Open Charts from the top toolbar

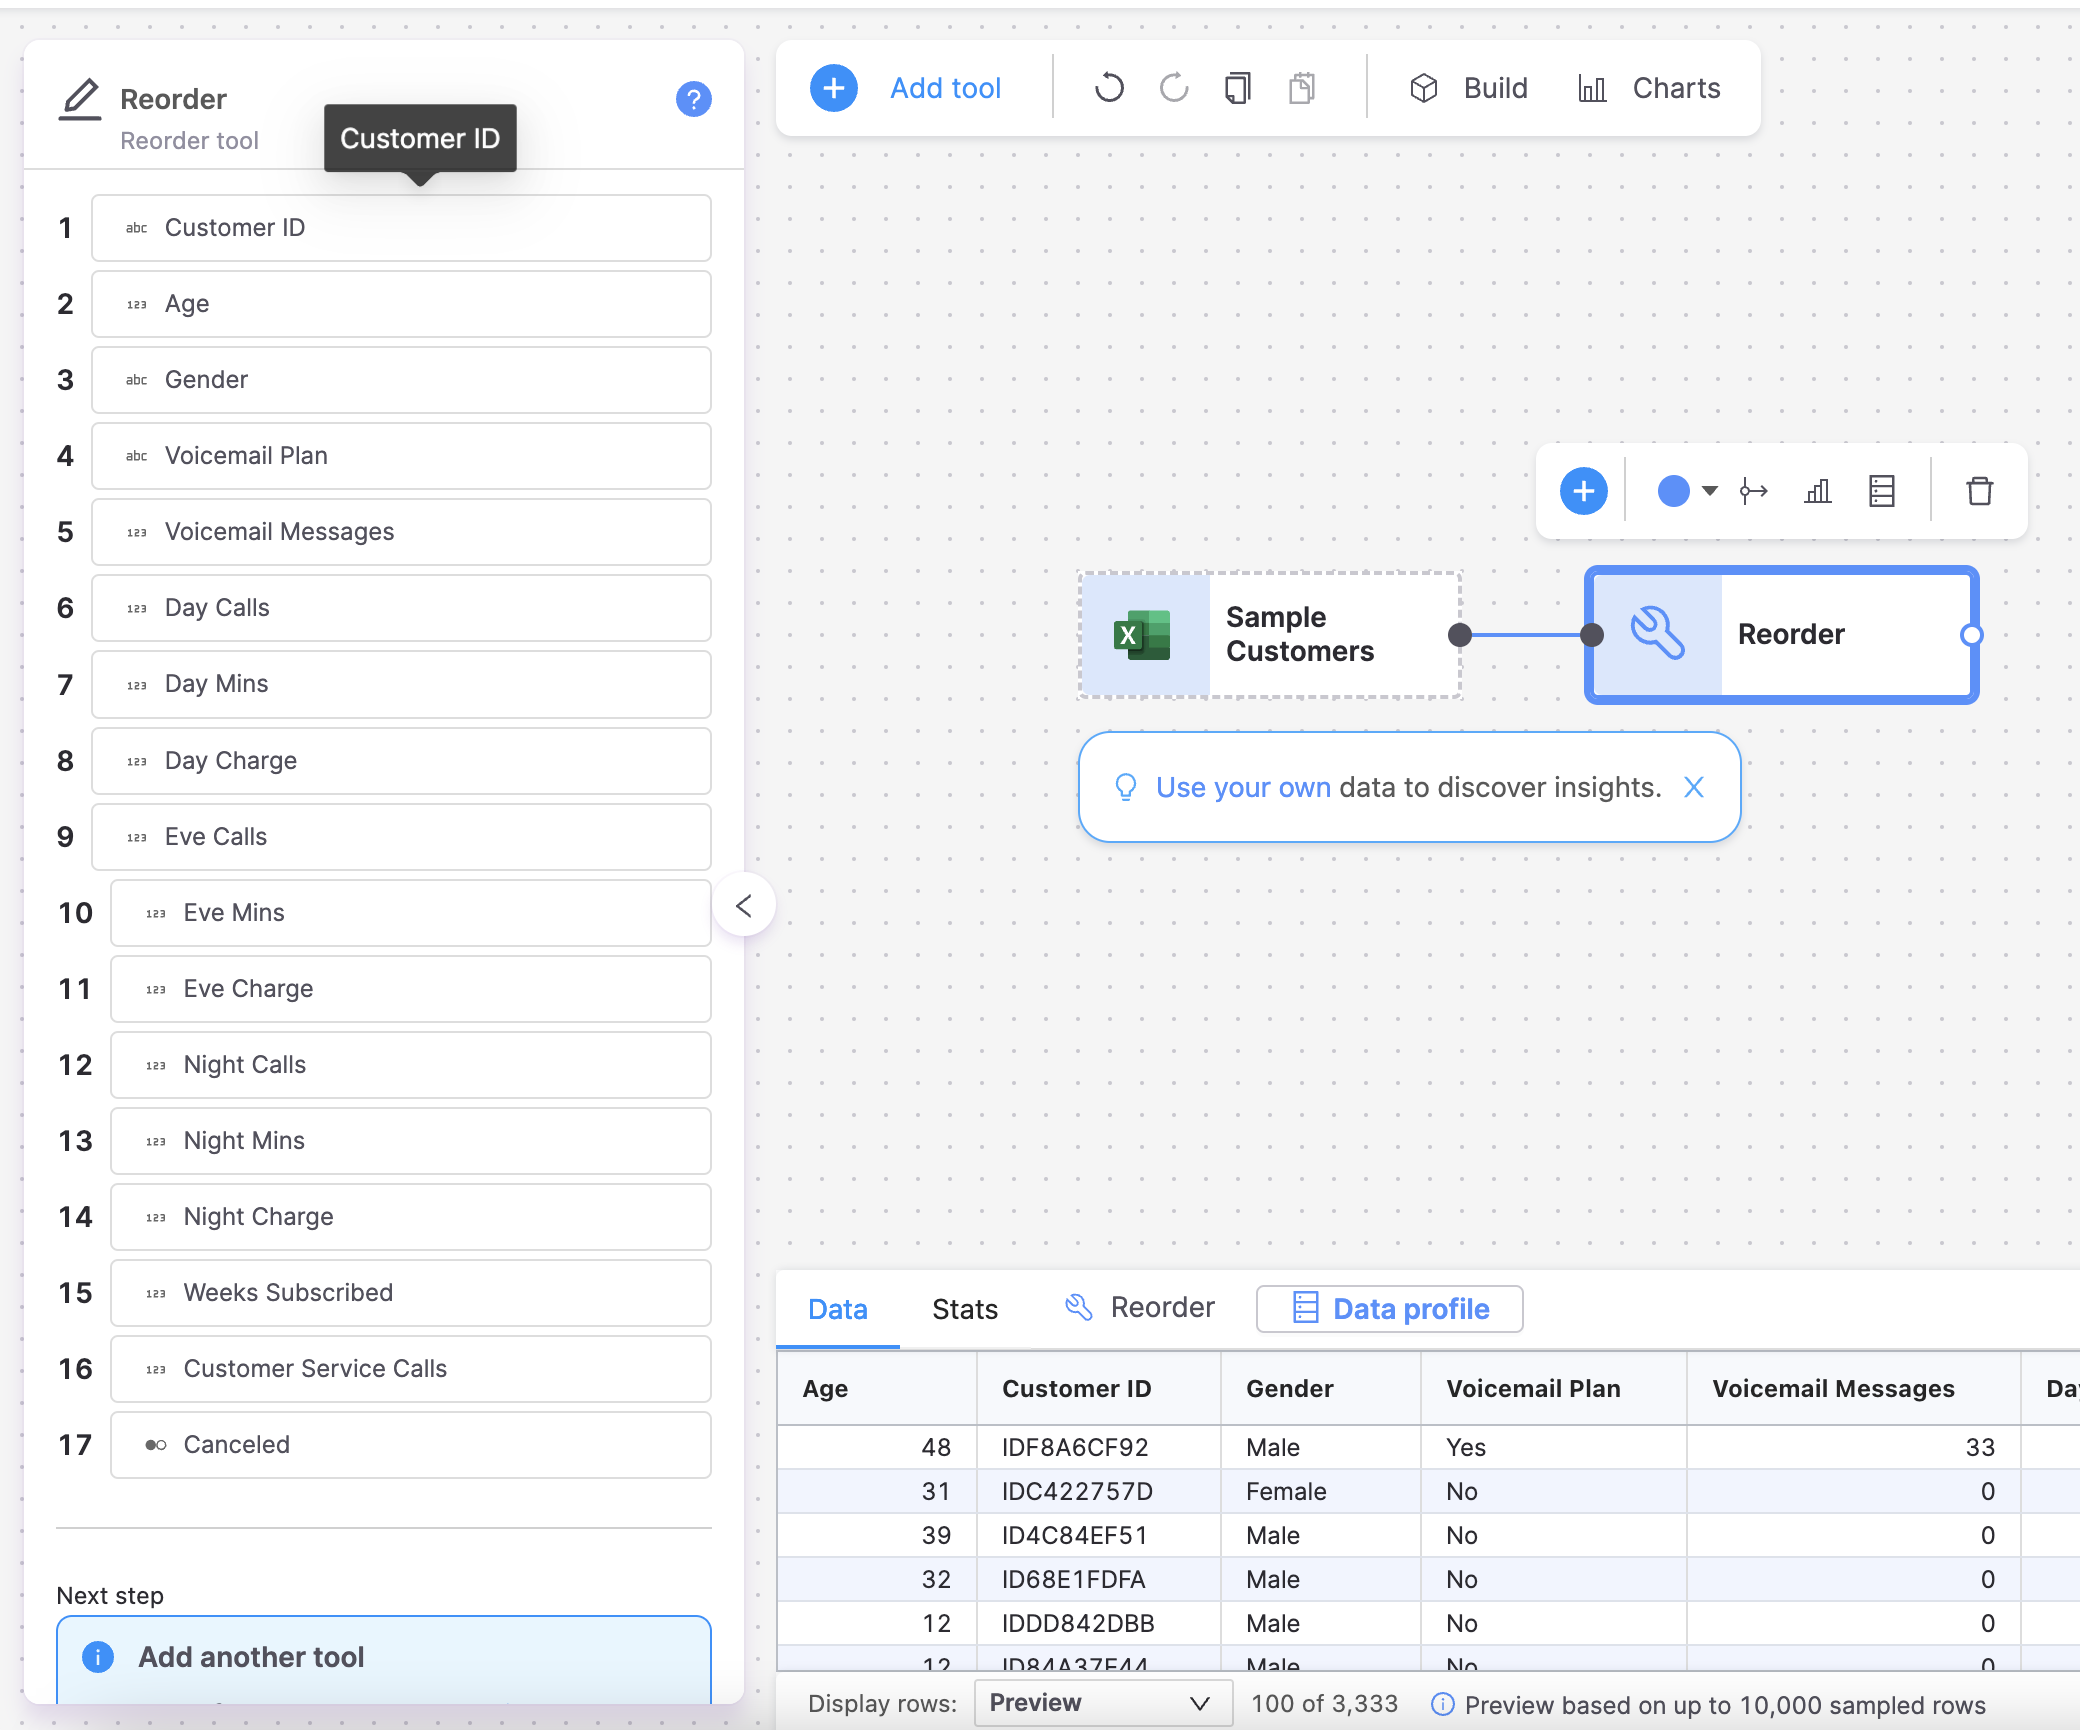point(1649,88)
